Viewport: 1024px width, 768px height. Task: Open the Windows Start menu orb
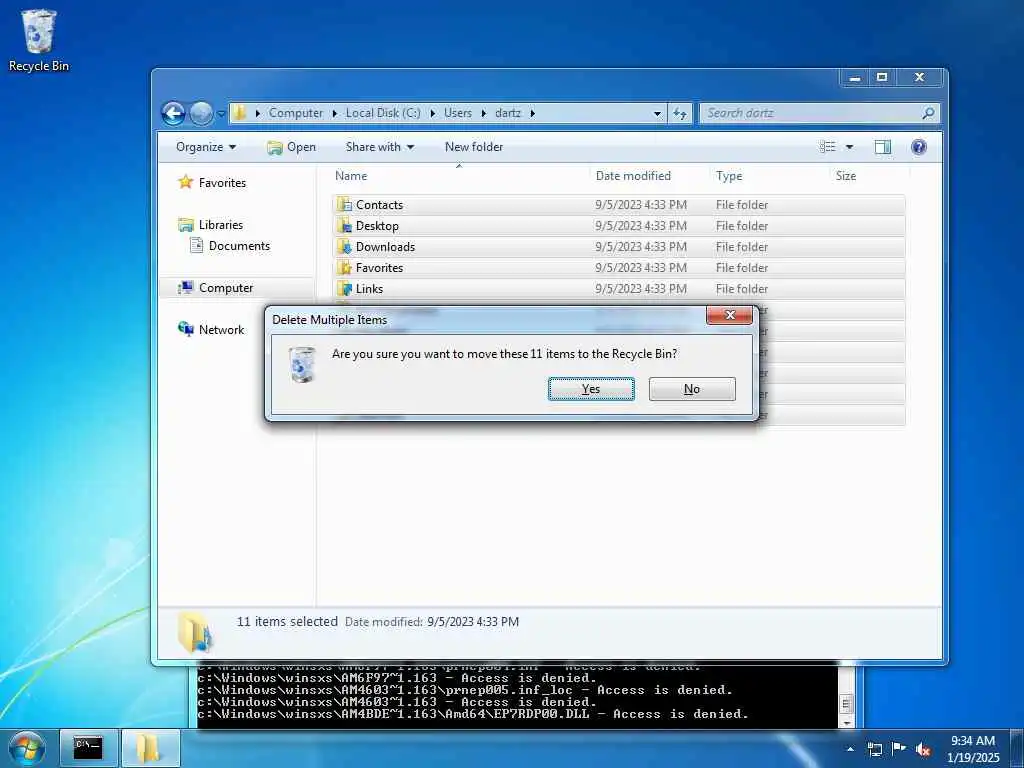pos(27,749)
